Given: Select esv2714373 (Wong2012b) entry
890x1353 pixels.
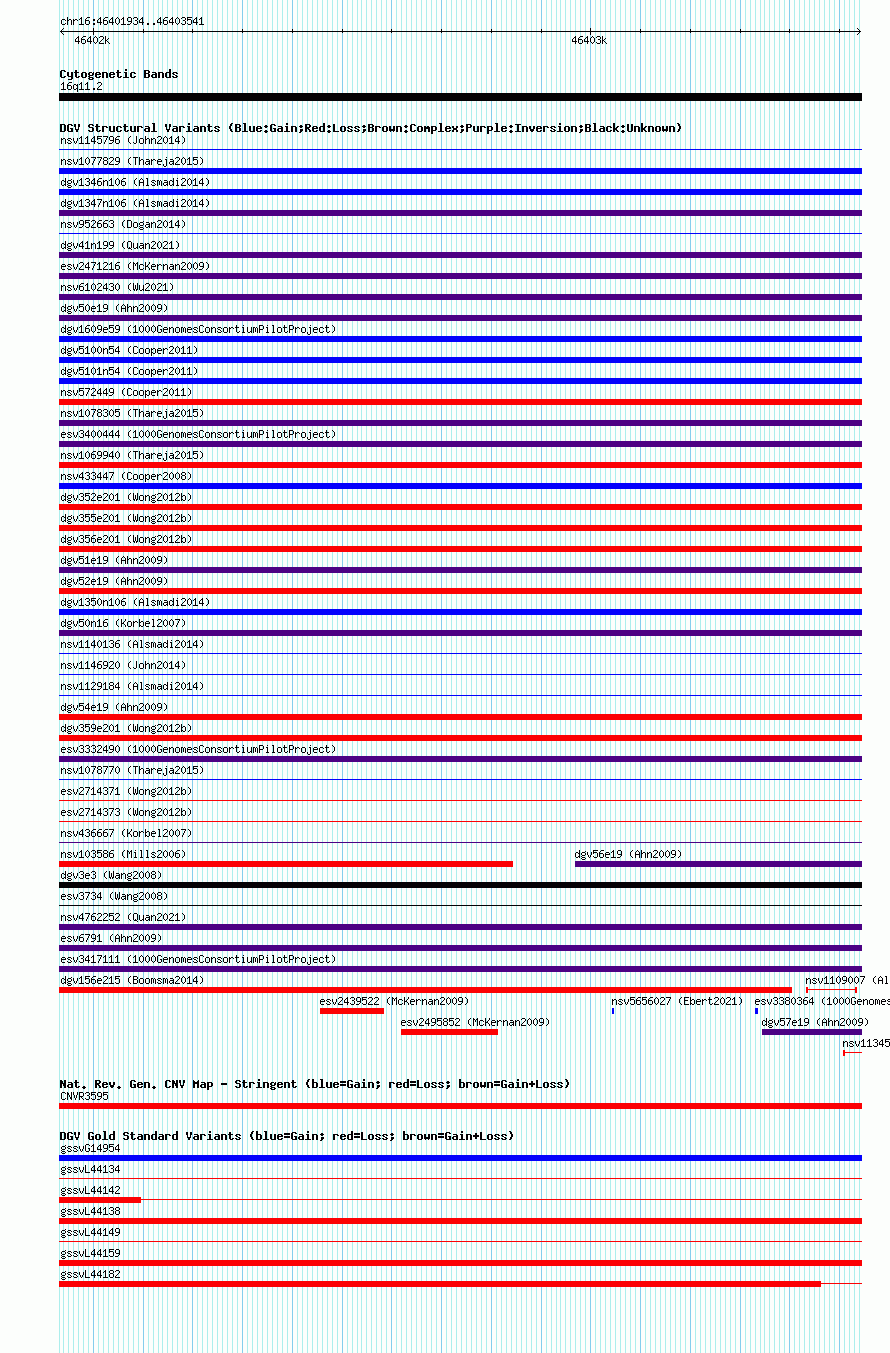Looking at the screenshot, I should [126, 812].
